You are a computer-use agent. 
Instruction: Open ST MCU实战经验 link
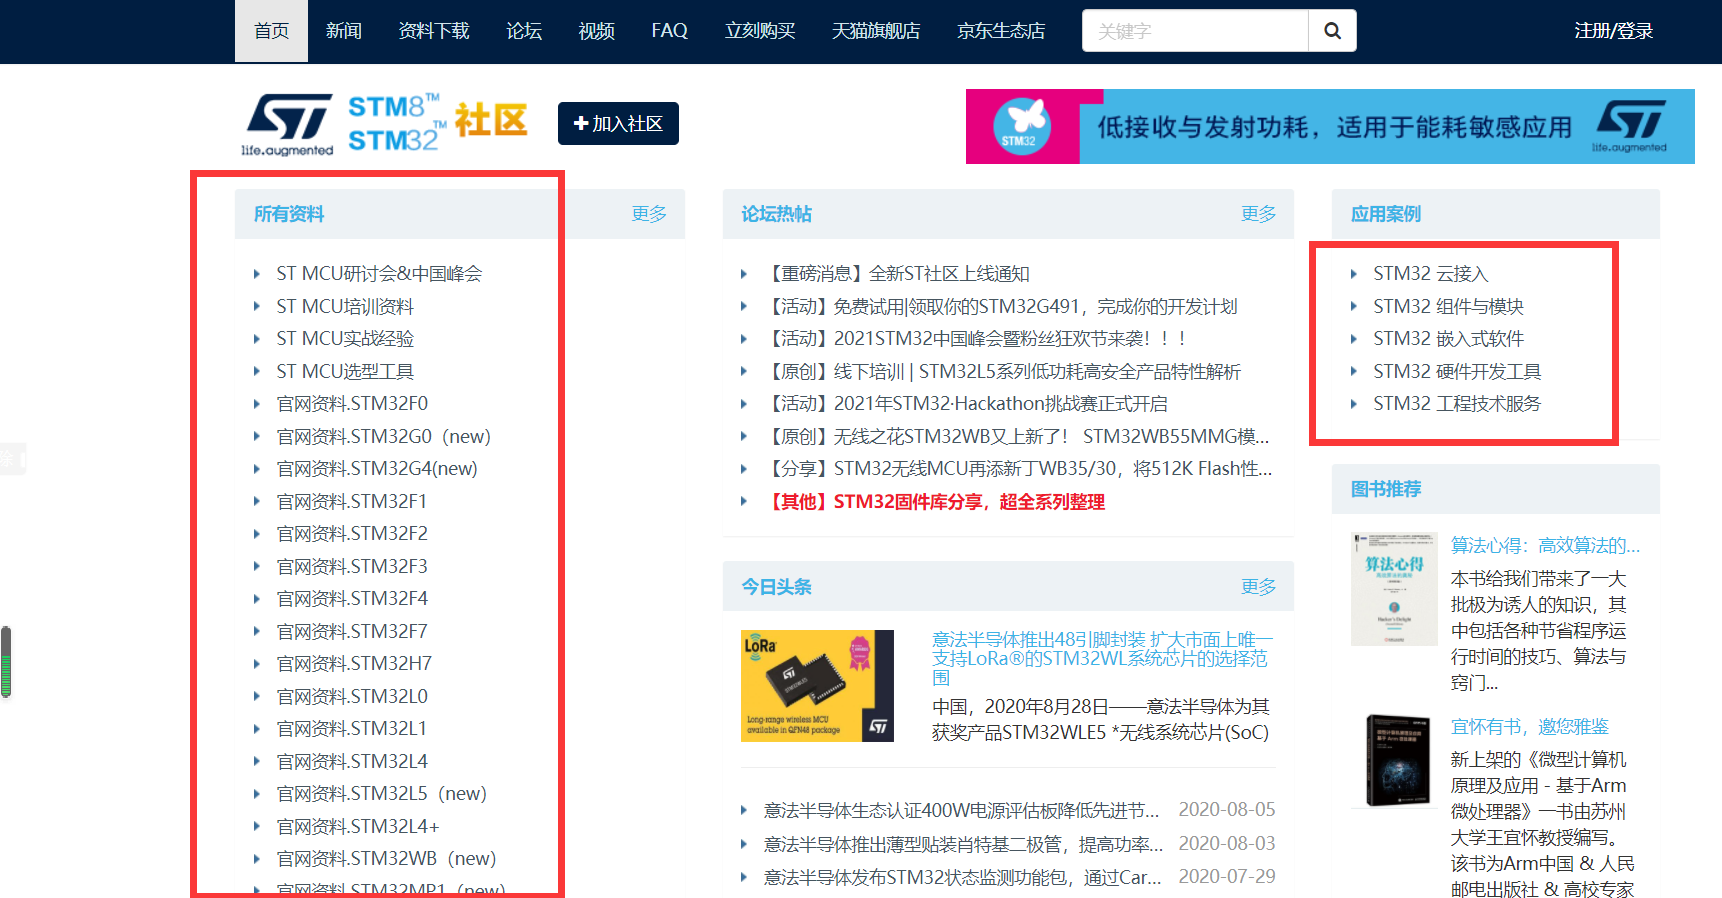tap(345, 339)
